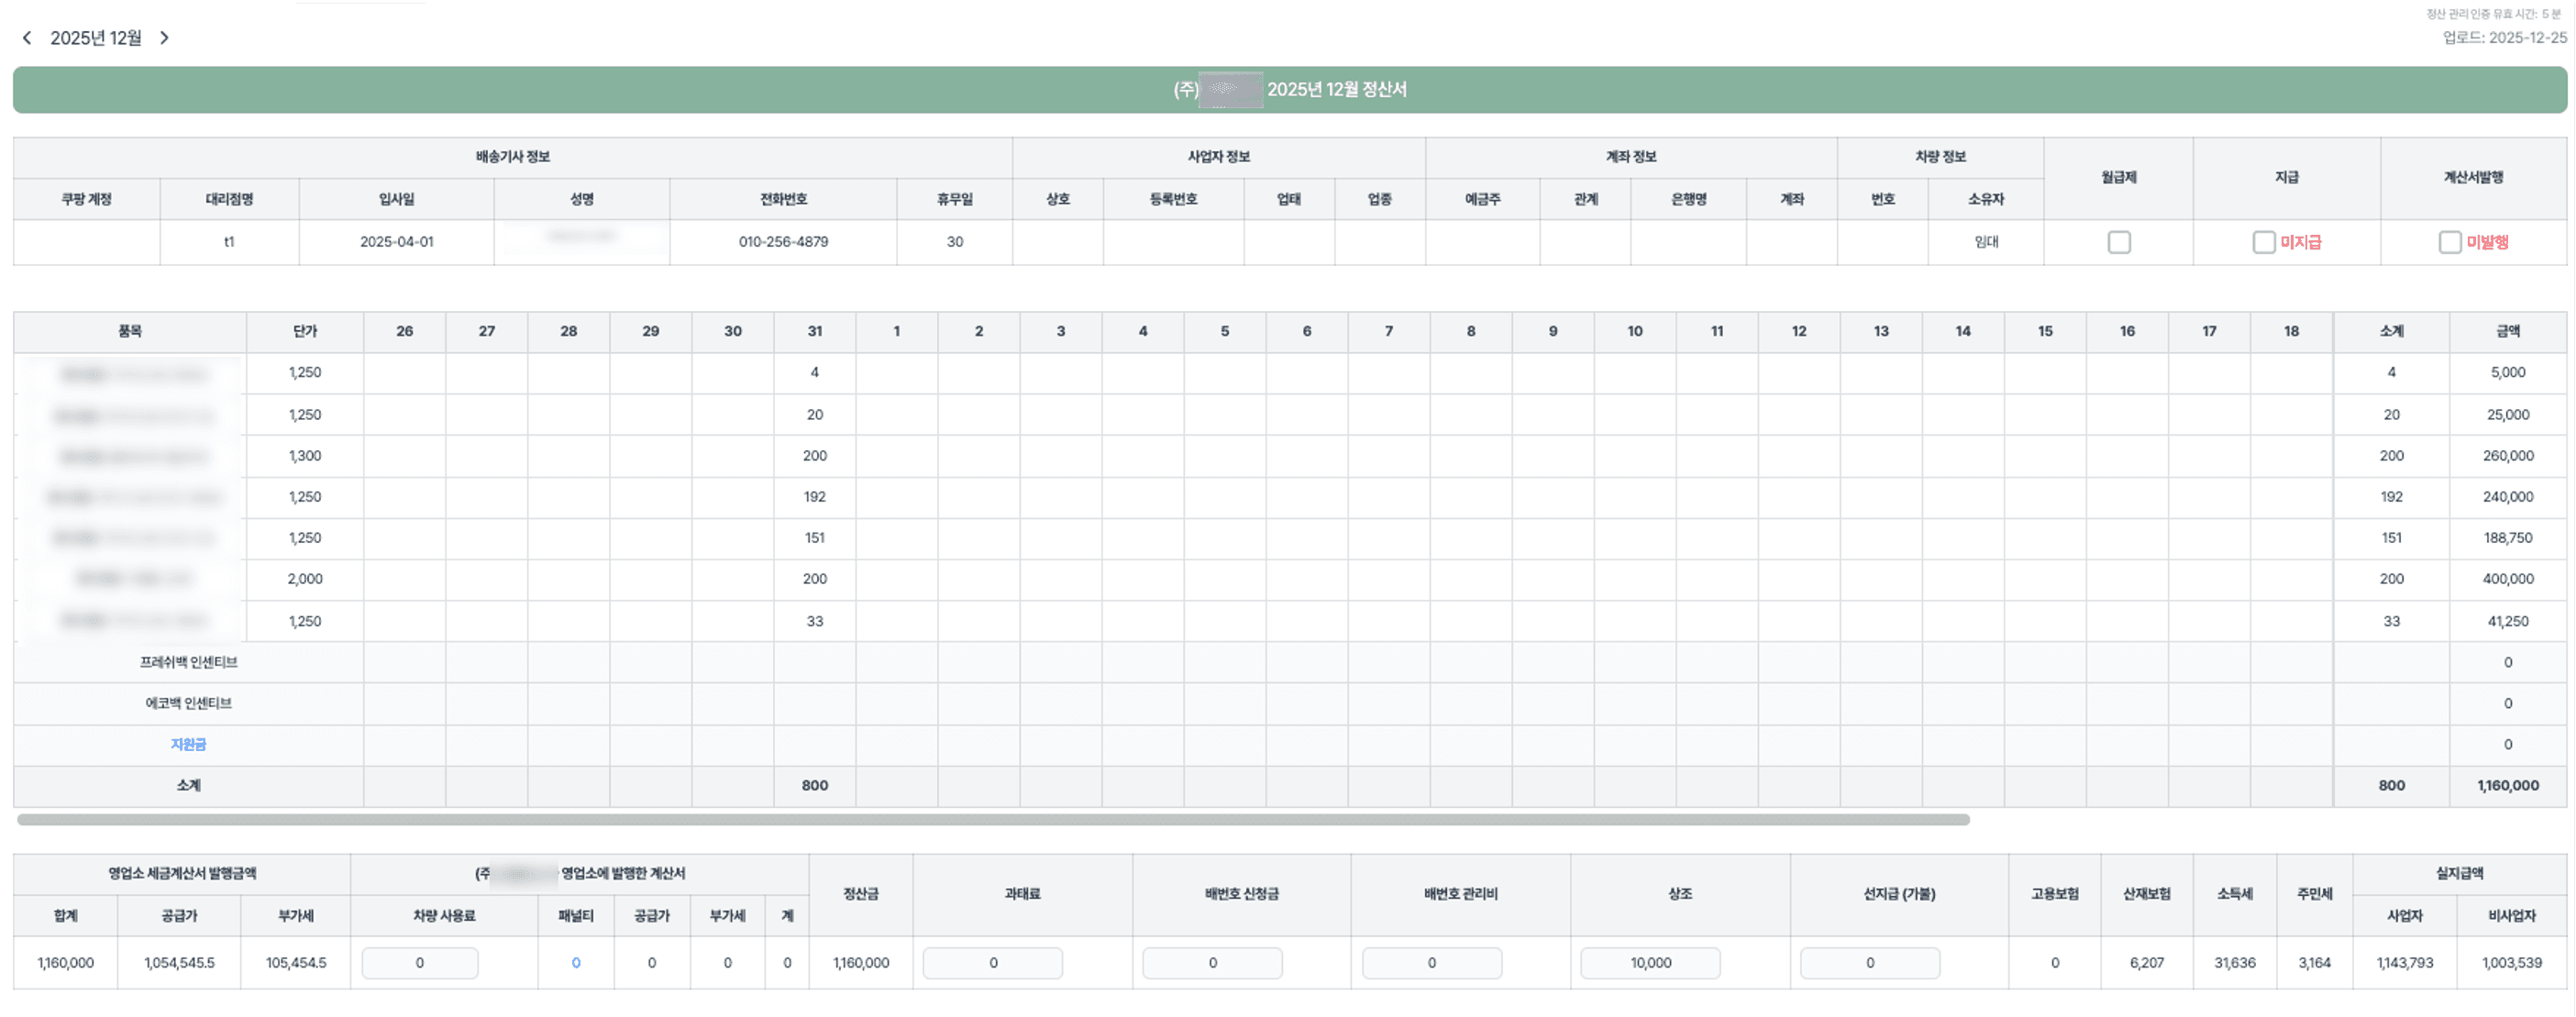
Task: Edit the 선지급 (가불) input field
Action: coord(1869,963)
